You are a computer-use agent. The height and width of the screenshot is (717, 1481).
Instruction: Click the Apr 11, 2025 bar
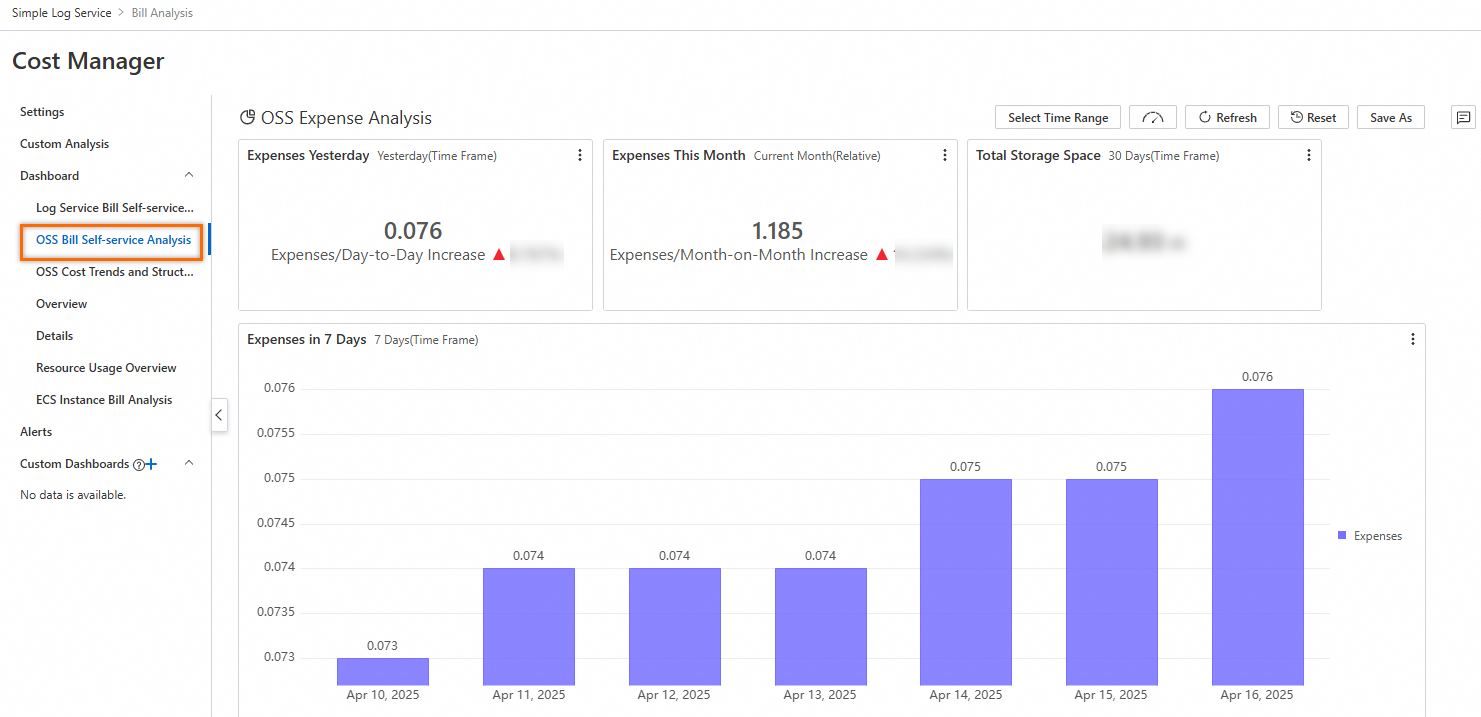529,626
